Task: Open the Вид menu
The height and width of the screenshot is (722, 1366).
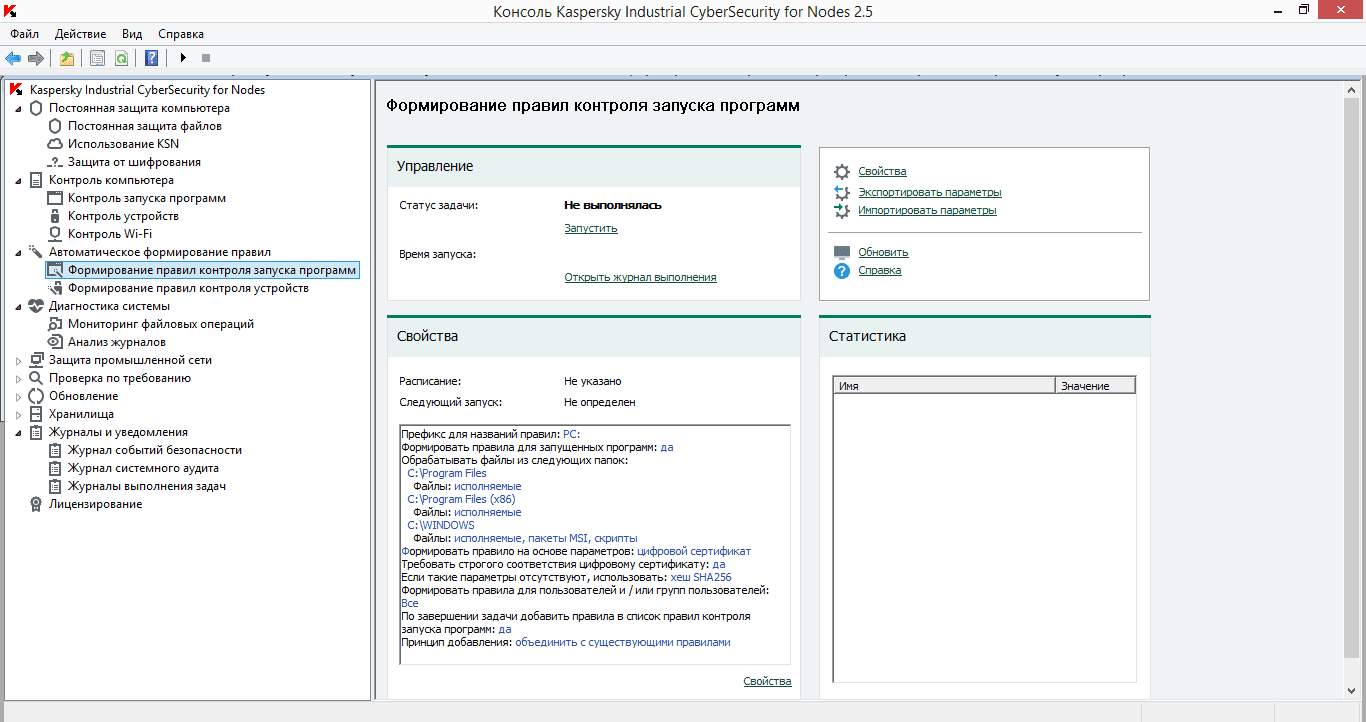Action: click(x=132, y=34)
